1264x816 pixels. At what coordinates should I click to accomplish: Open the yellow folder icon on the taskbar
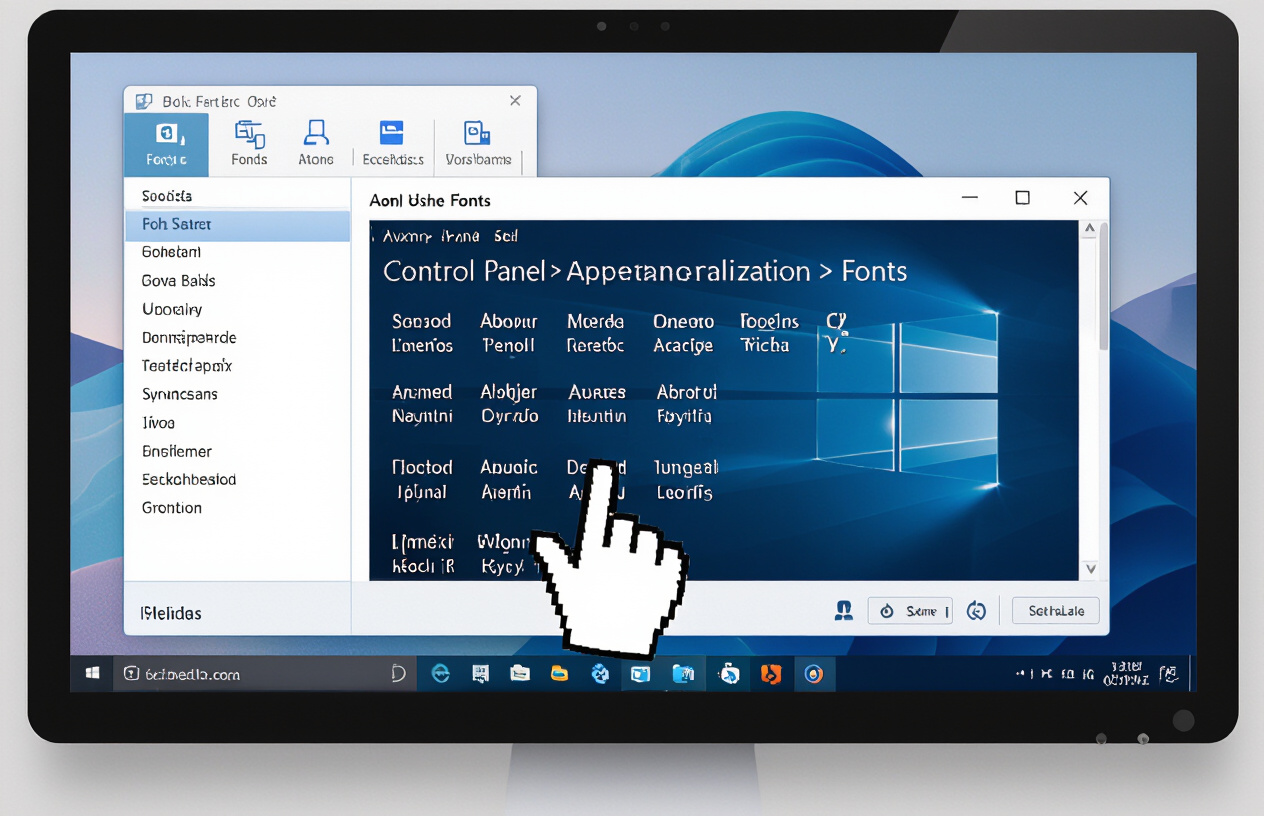[559, 674]
